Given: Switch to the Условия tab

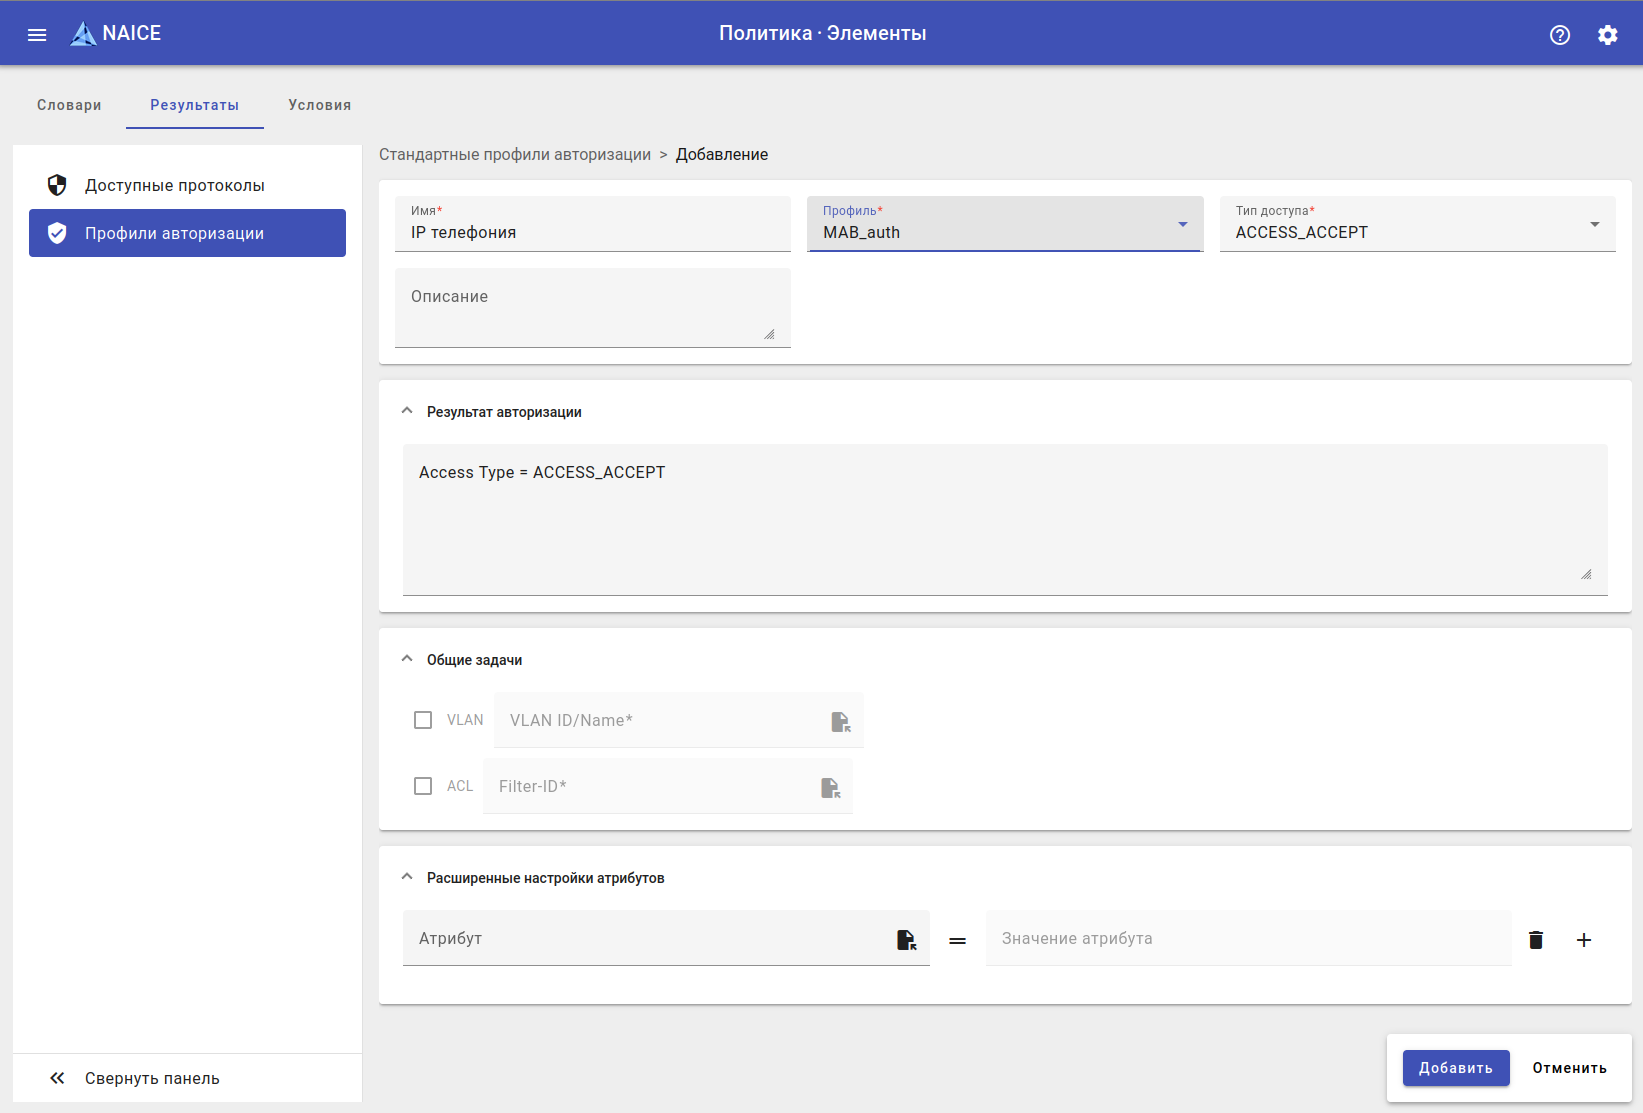Looking at the screenshot, I should pyautogui.click(x=320, y=105).
